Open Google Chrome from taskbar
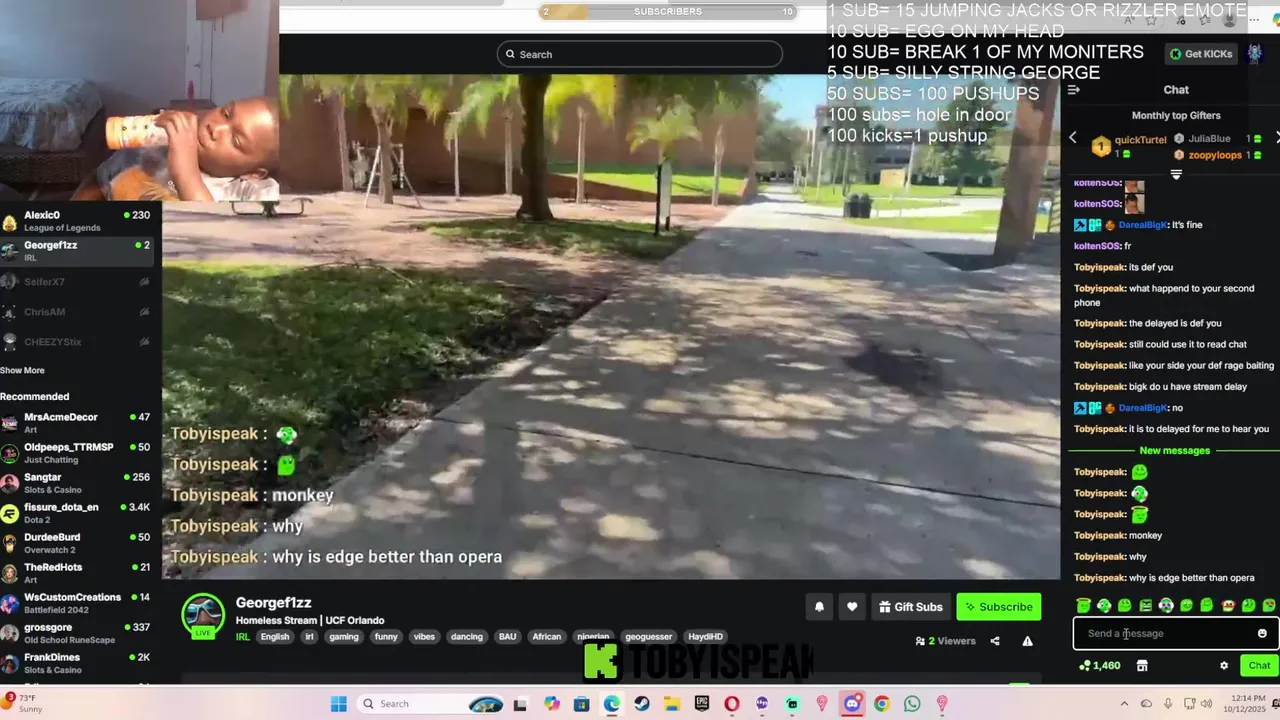The image size is (1280, 720). coord(882,704)
